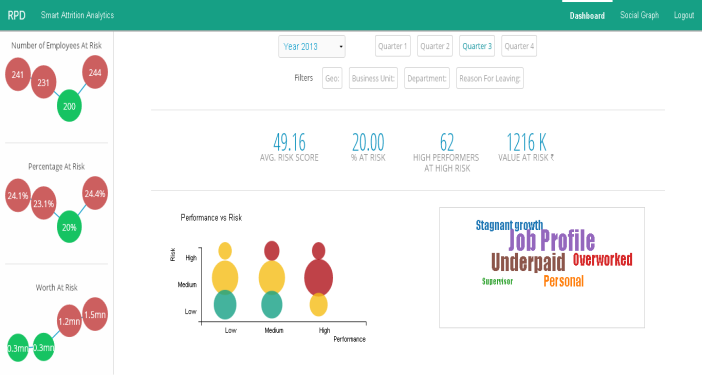Screen dimensions: 702x382
Task: Click the Smart Attrition Analytics title
Action: 77,15
